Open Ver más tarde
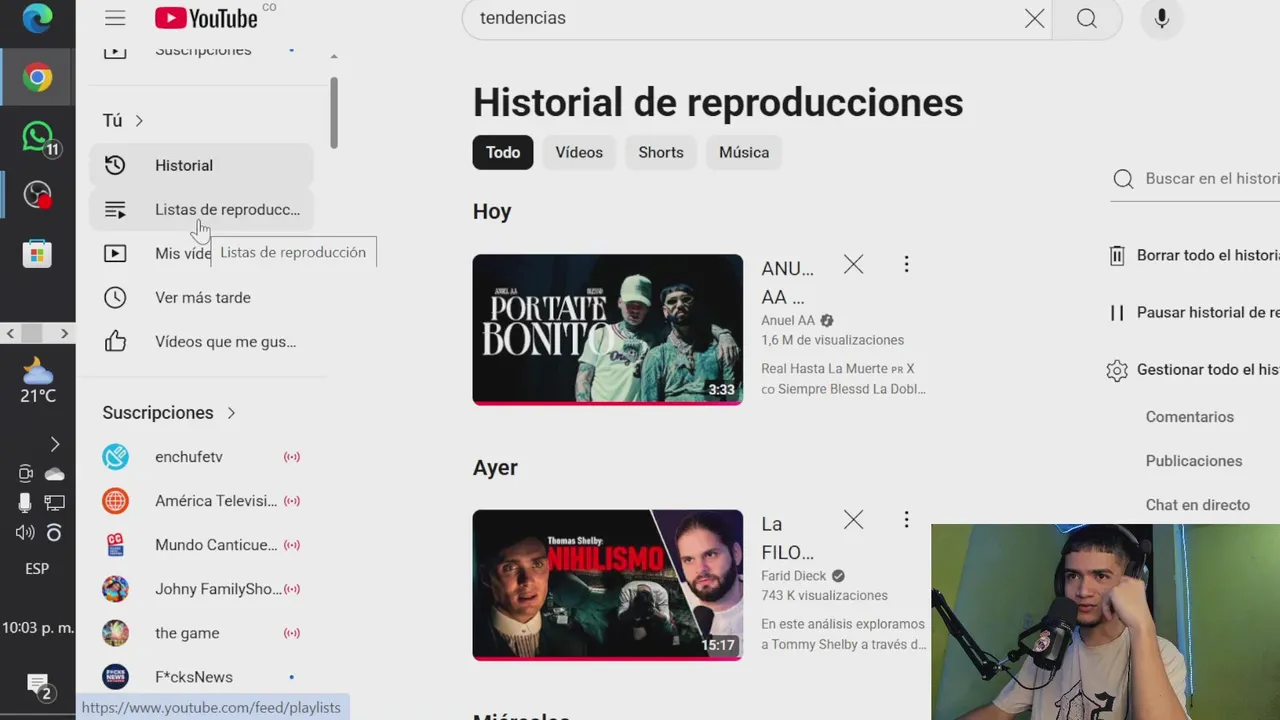 [201, 297]
